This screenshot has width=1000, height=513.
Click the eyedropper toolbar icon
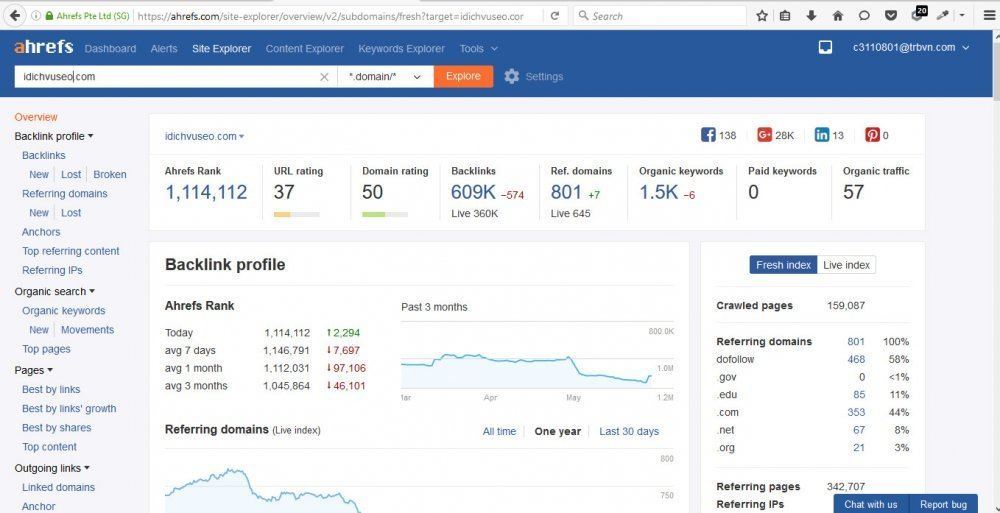click(942, 16)
